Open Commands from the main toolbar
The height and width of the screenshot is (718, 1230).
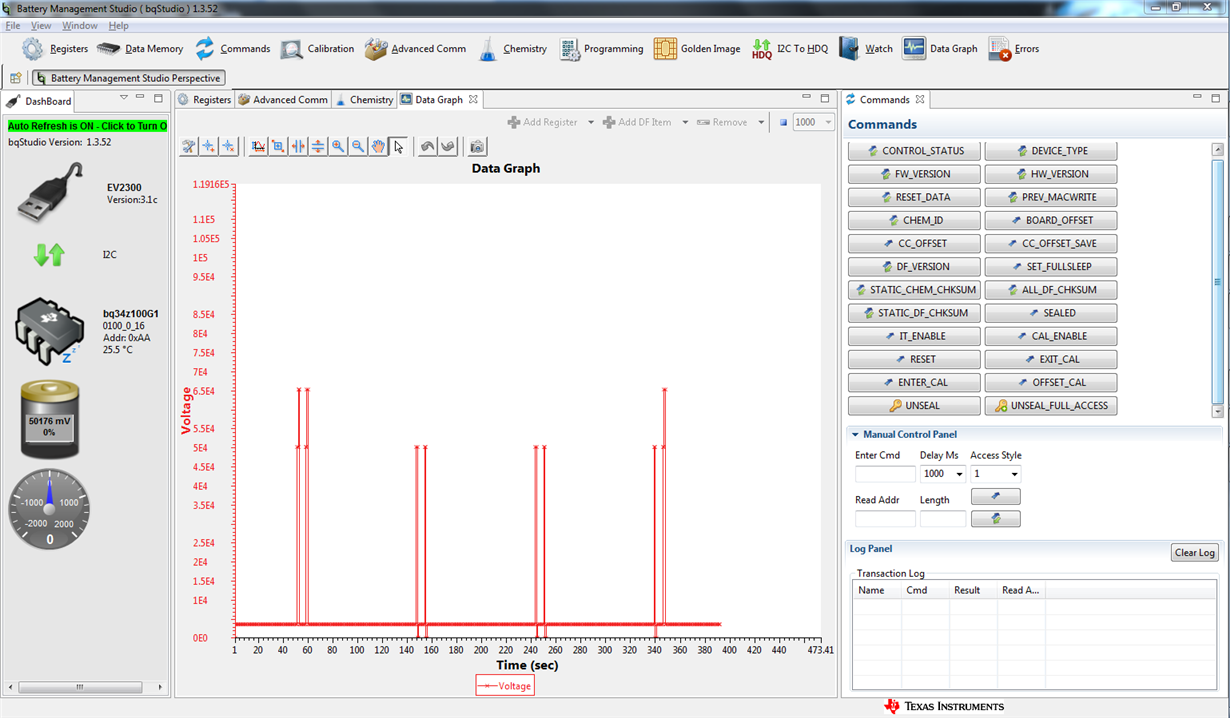click(232, 48)
